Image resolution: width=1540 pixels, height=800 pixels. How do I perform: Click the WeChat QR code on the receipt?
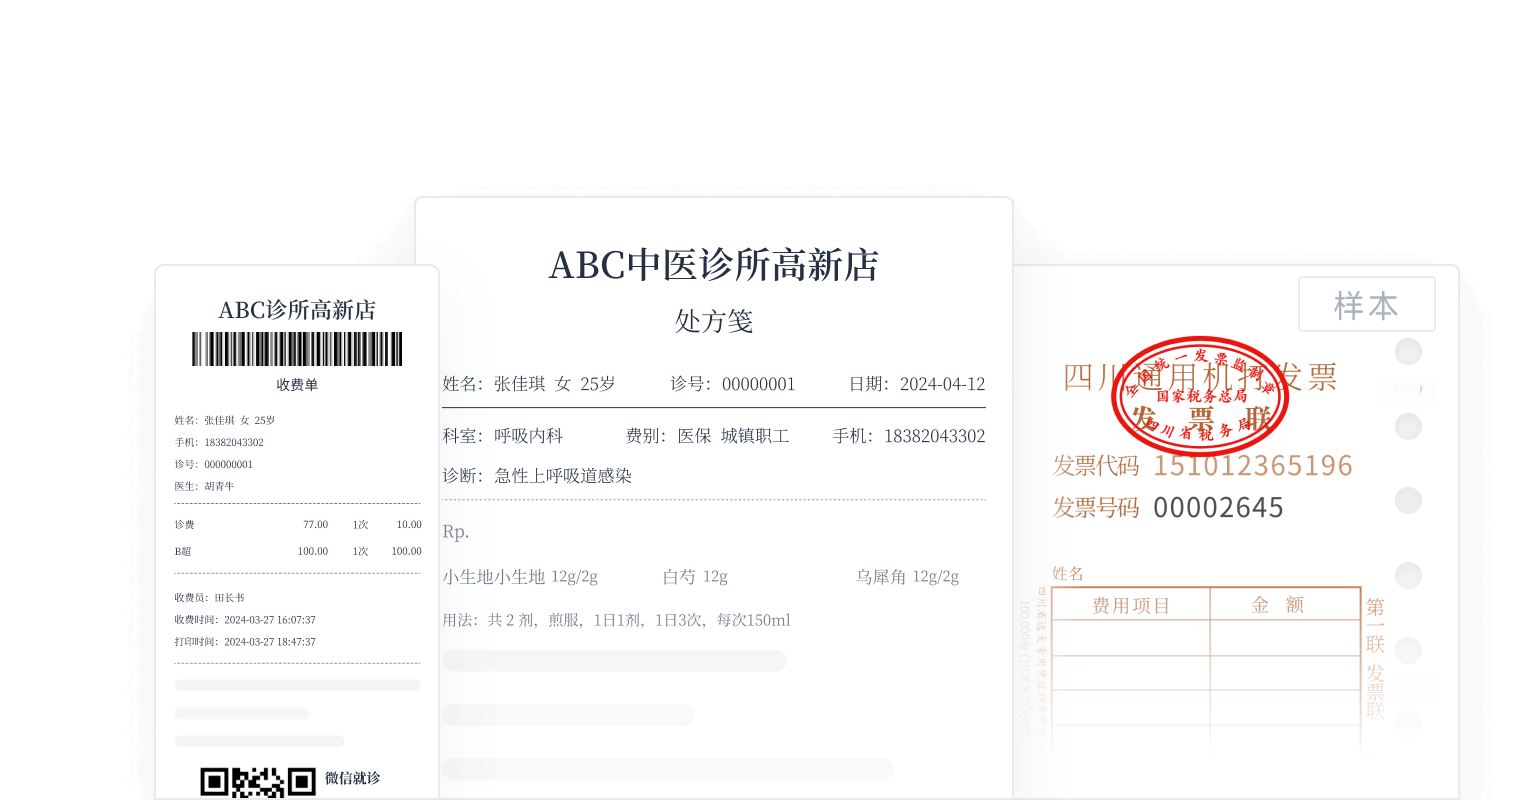point(258,782)
